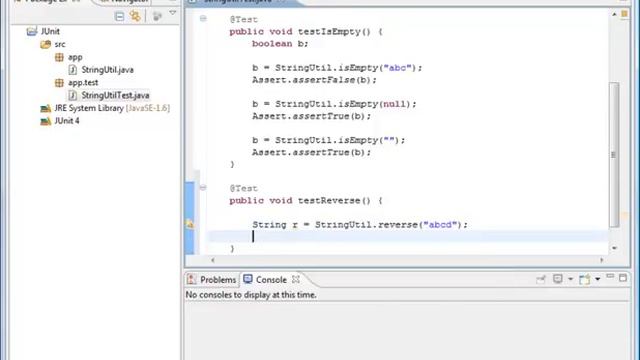Click the warning marker beside String r line
This screenshot has height=360, width=640.
(190, 224)
